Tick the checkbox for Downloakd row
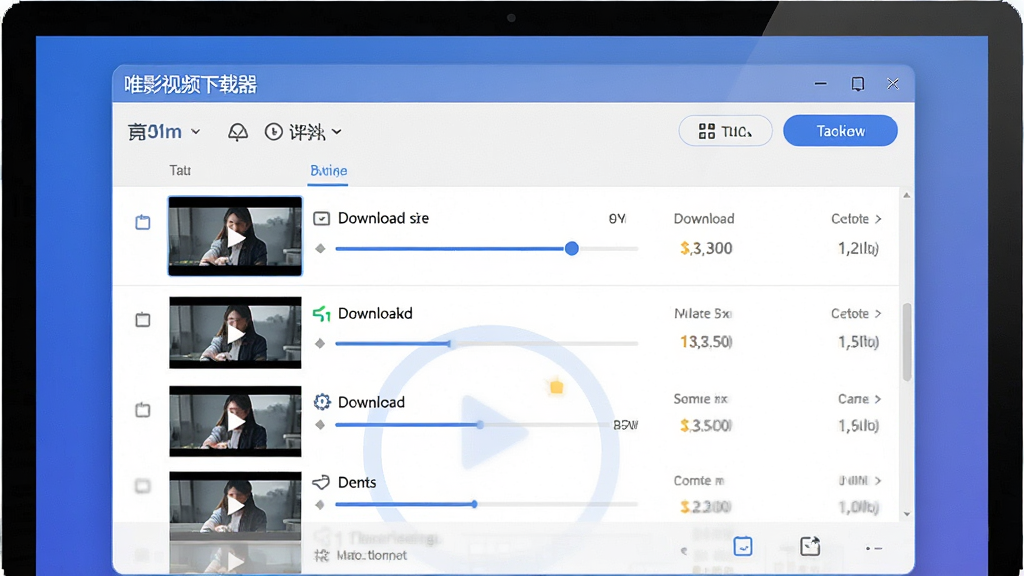The image size is (1024, 576). coord(142,319)
